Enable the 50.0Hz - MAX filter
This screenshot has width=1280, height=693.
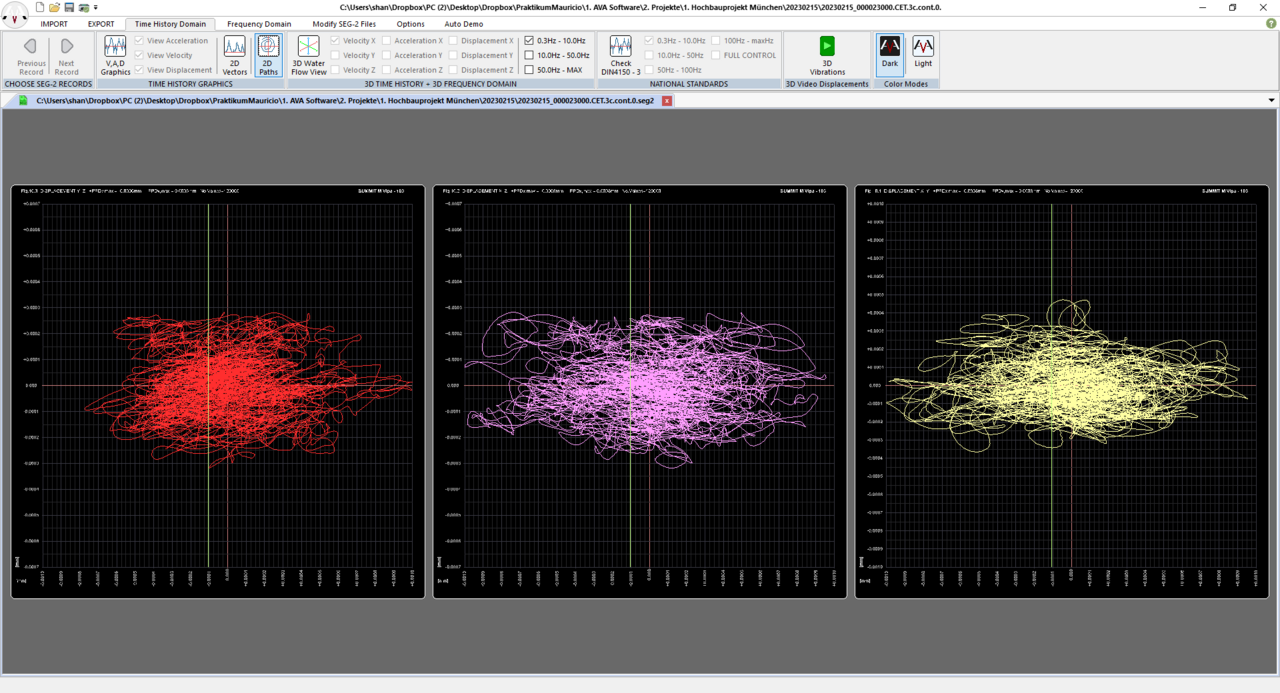click(529, 70)
